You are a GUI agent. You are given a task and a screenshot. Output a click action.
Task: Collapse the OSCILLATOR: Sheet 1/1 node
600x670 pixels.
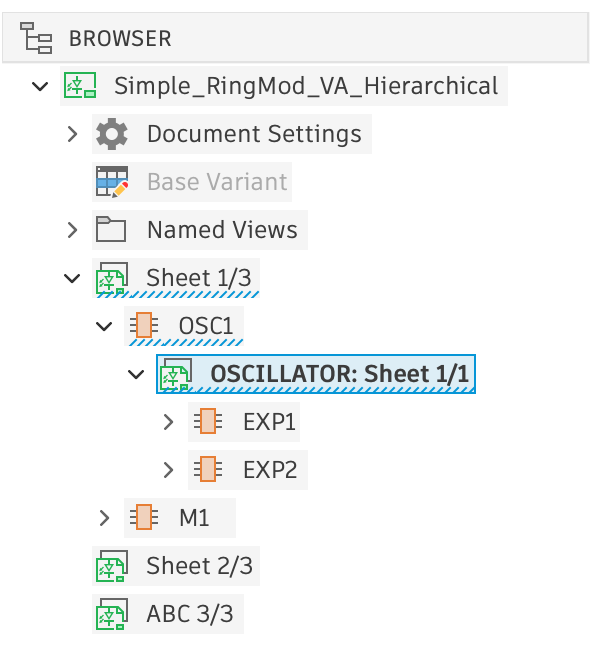(x=136, y=375)
